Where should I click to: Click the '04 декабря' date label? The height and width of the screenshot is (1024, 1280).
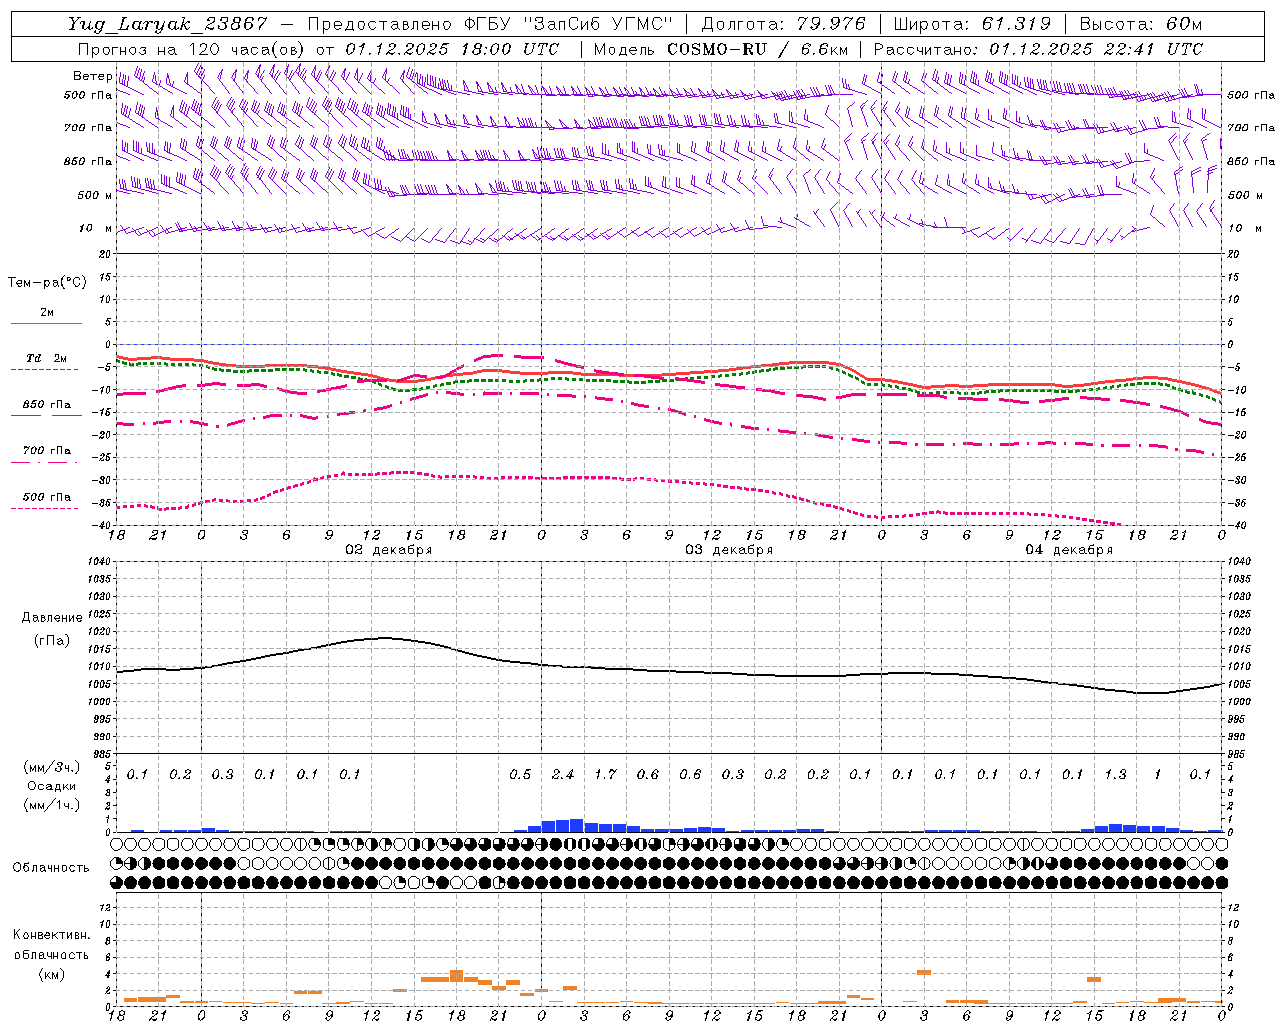point(1069,550)
